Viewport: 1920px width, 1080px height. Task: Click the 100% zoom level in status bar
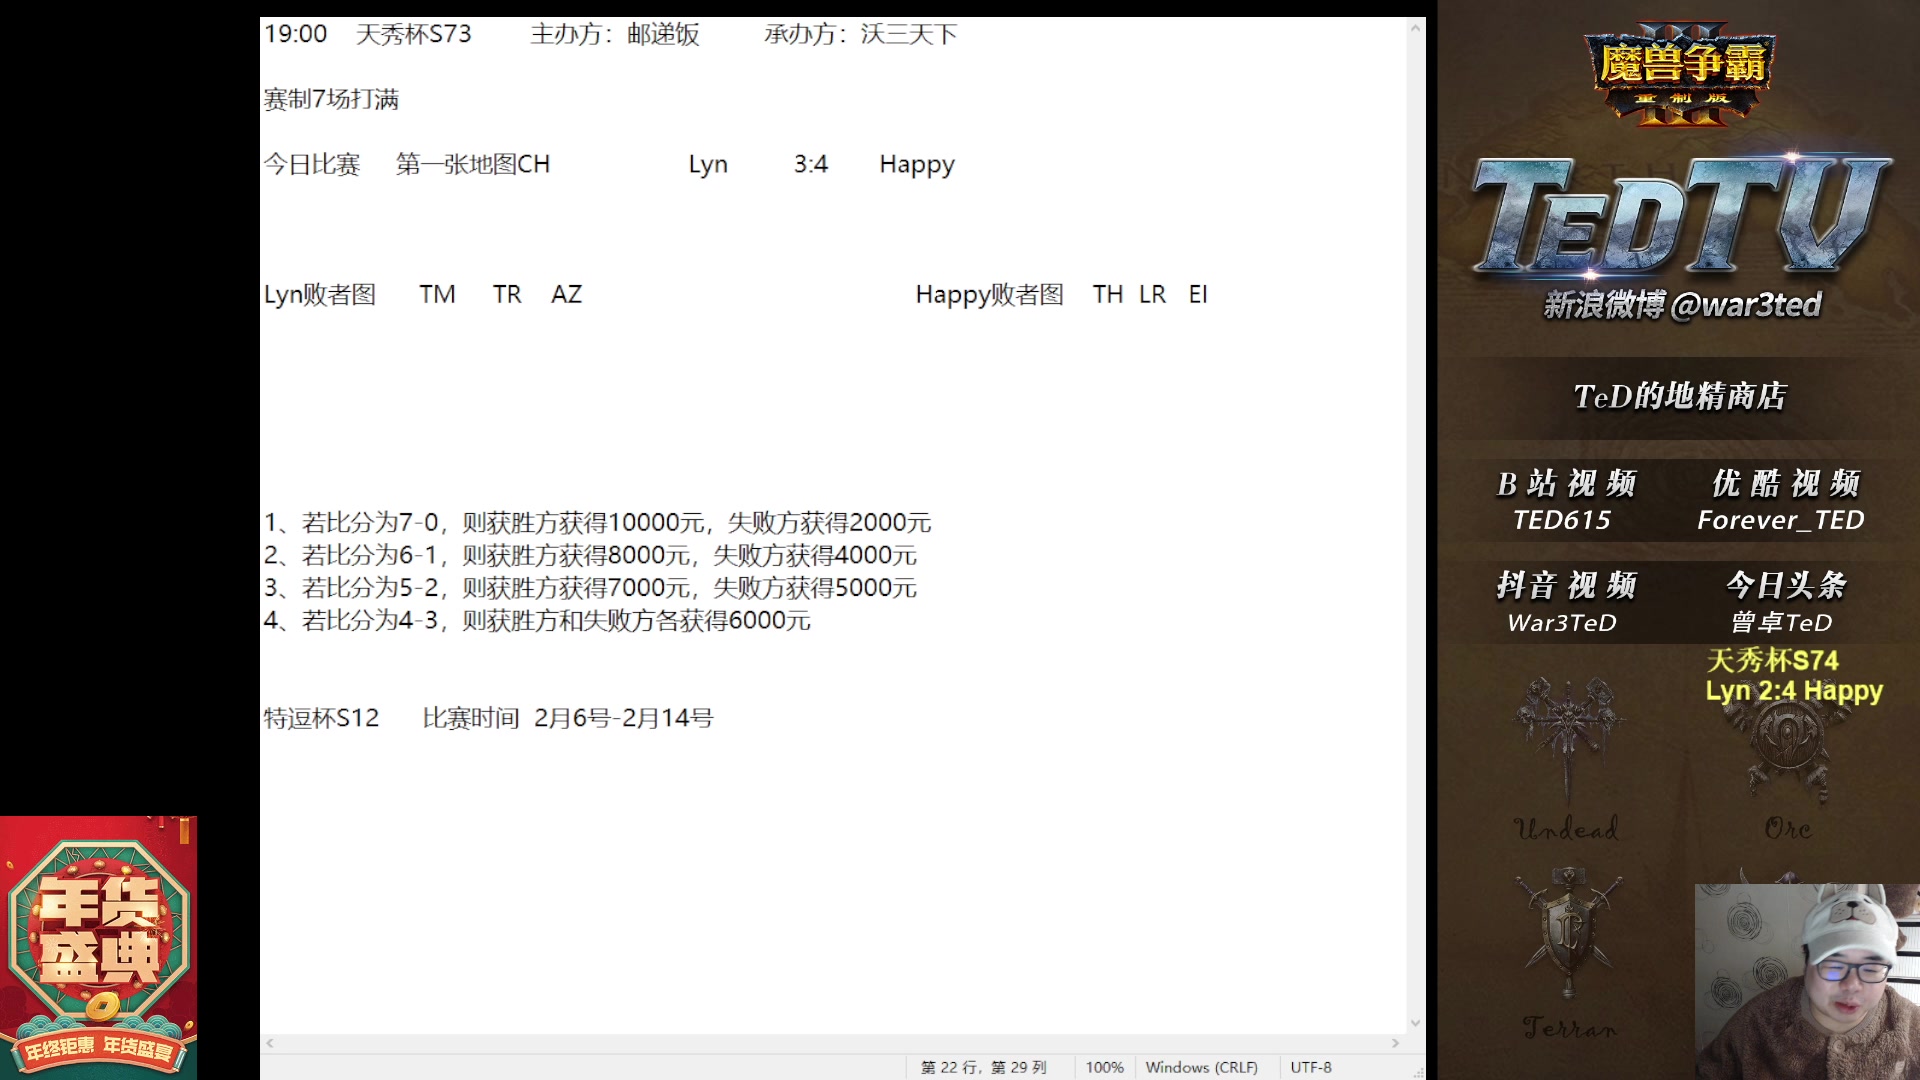point(1104,1067)
